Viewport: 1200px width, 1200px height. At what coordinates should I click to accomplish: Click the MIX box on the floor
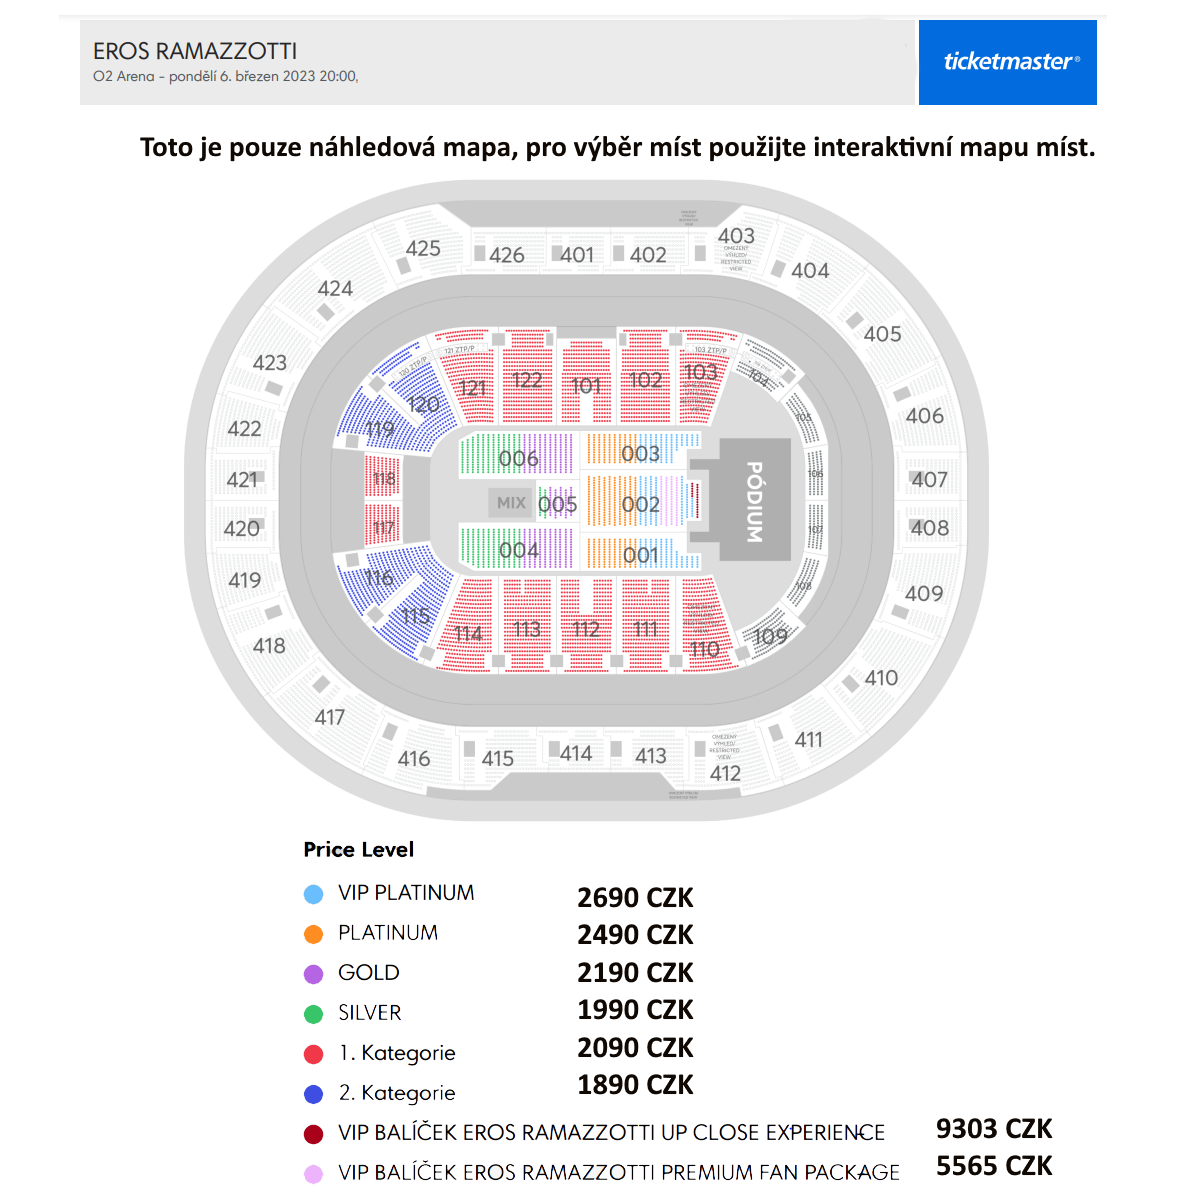[511, 503]
